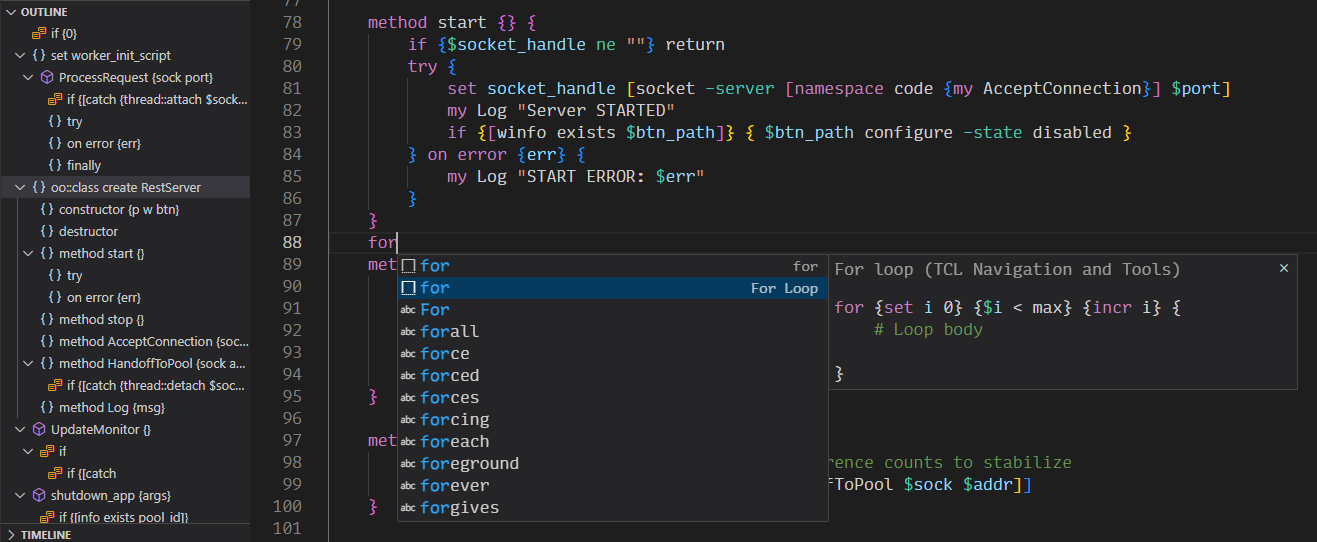Collapse the oo::class create RestServer chevron

[x=21, y=187]
